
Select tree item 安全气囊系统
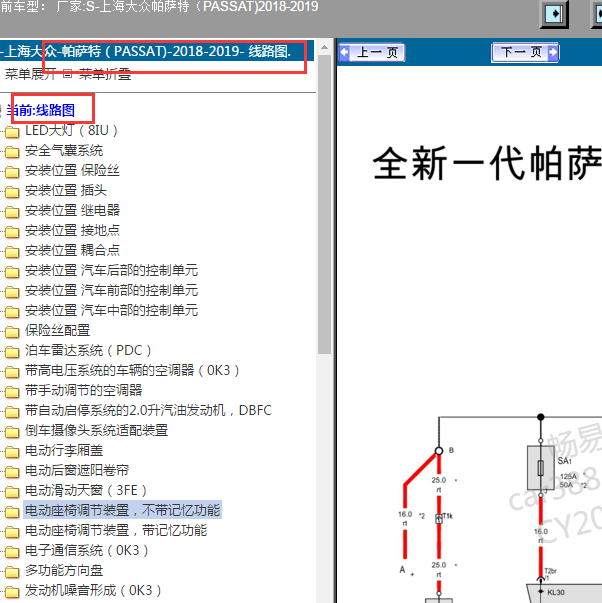point(64,150)
